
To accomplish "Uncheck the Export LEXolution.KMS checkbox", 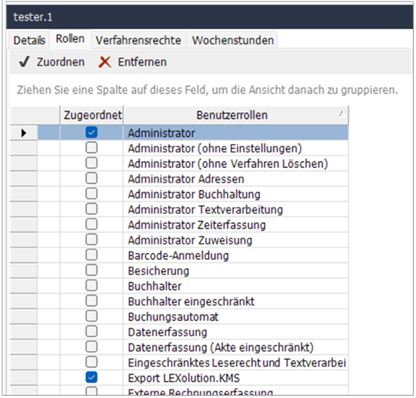I will [x=91, y=377].
